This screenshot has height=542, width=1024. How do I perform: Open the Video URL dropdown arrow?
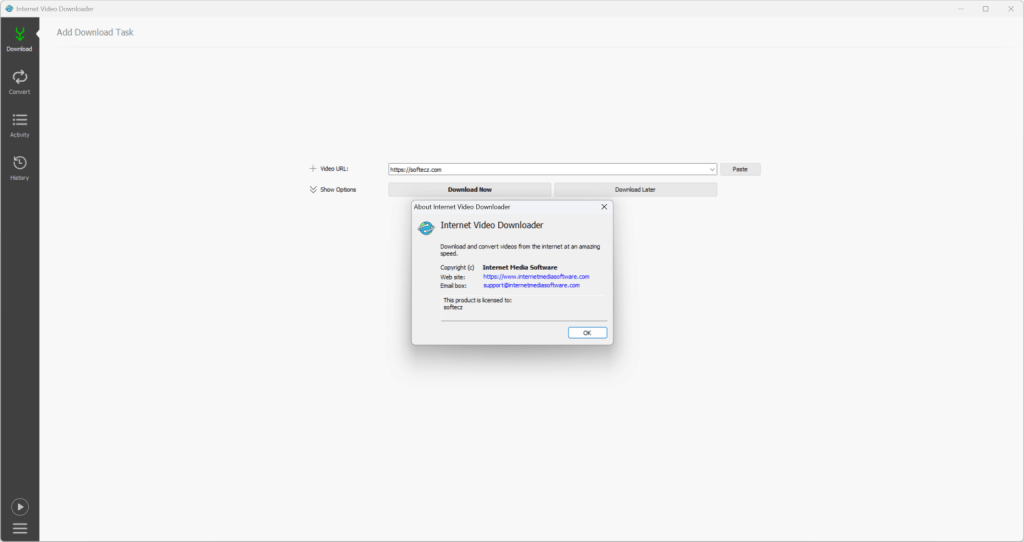tap(712, 170)
